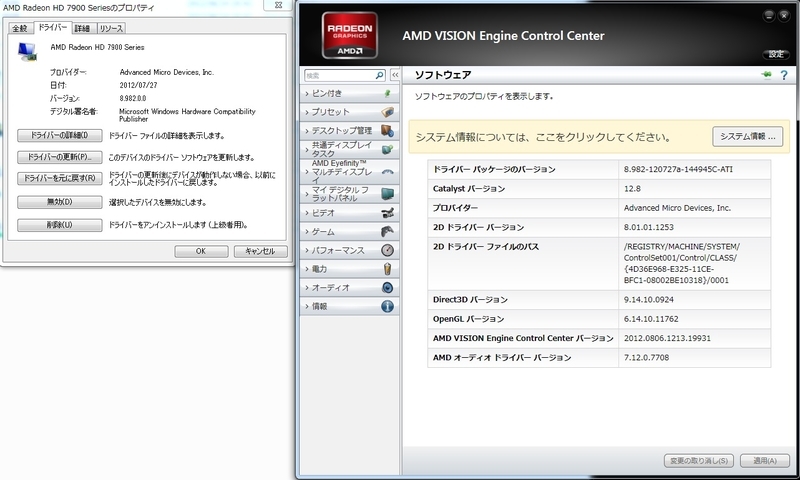The height and width of the screenshot is (480, 800).
Task: Open help with the question mark icon
Action: tap(784, 75)
